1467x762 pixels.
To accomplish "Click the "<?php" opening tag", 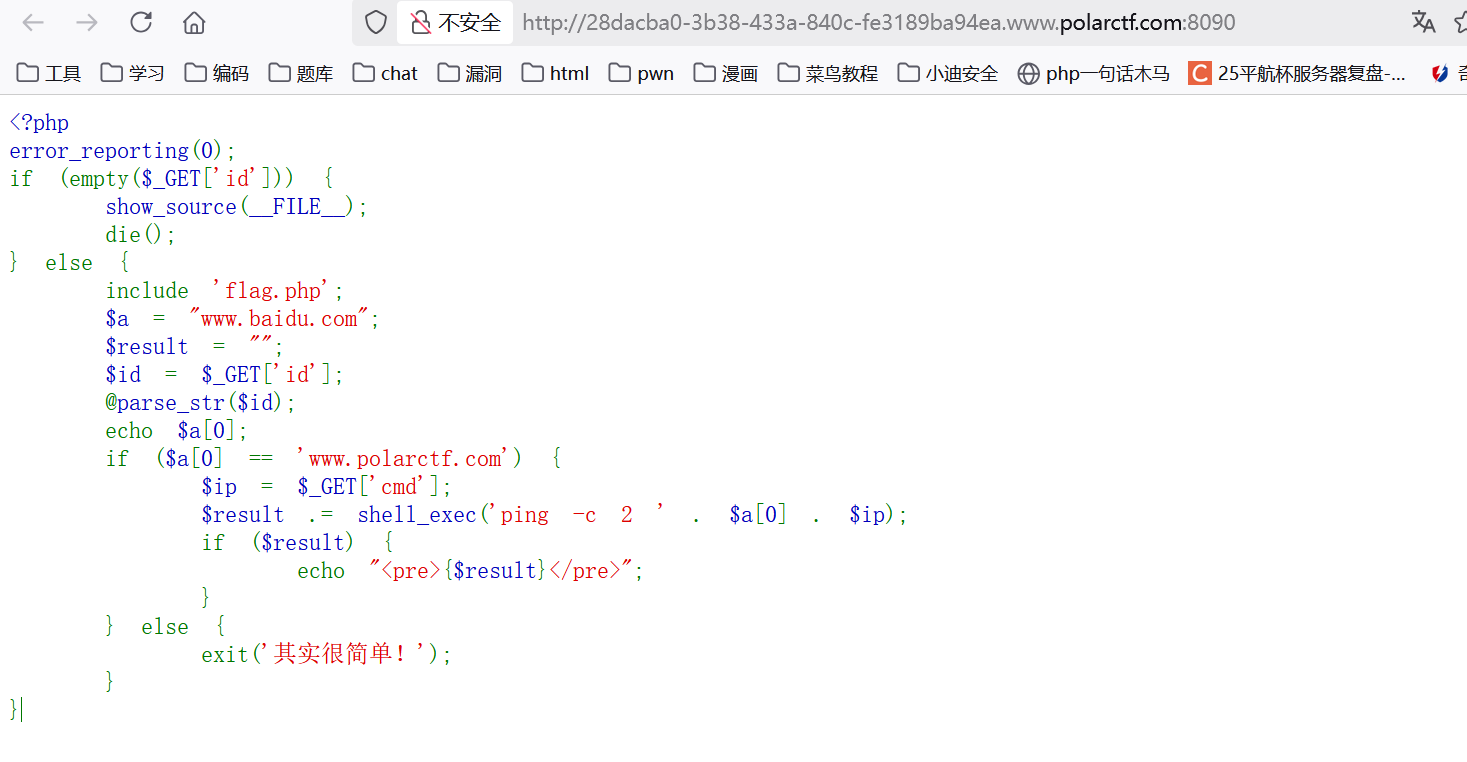I will [39, 123].
